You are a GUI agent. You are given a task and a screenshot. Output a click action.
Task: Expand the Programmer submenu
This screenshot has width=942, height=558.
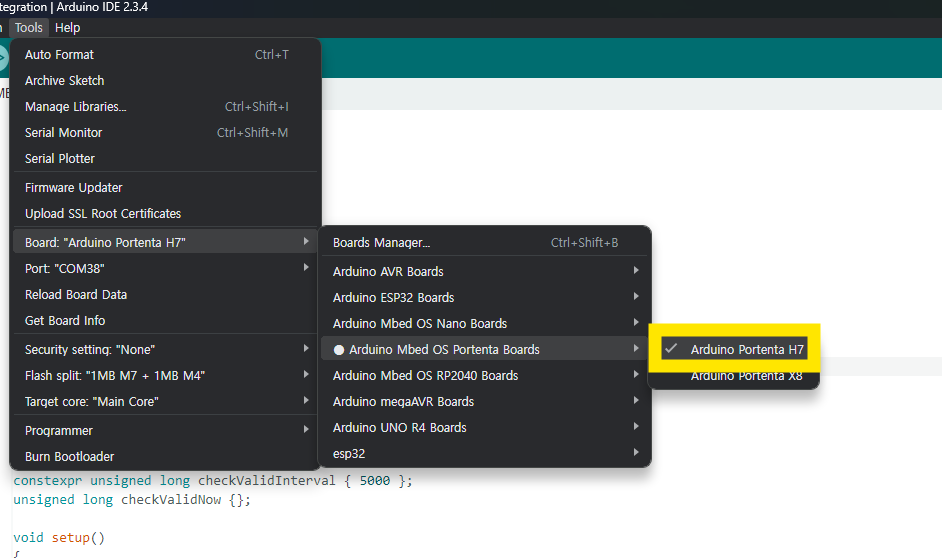tap(165, 431)
